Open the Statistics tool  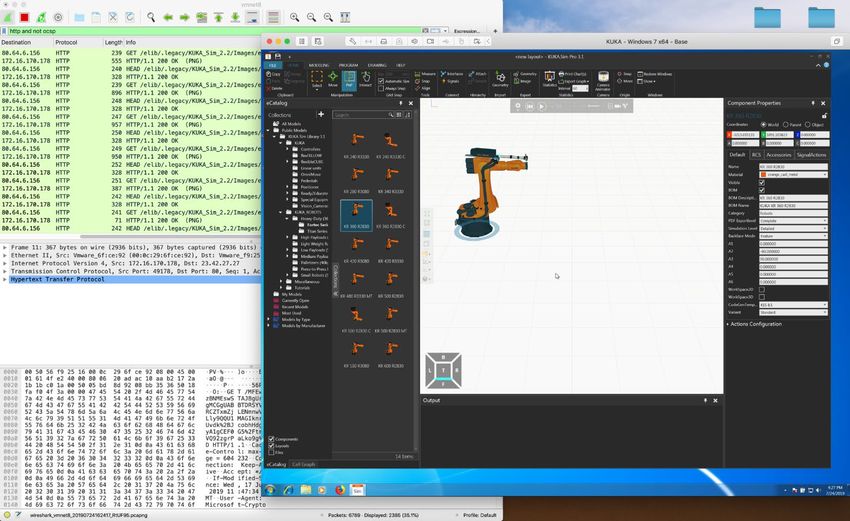coord(549,79)
